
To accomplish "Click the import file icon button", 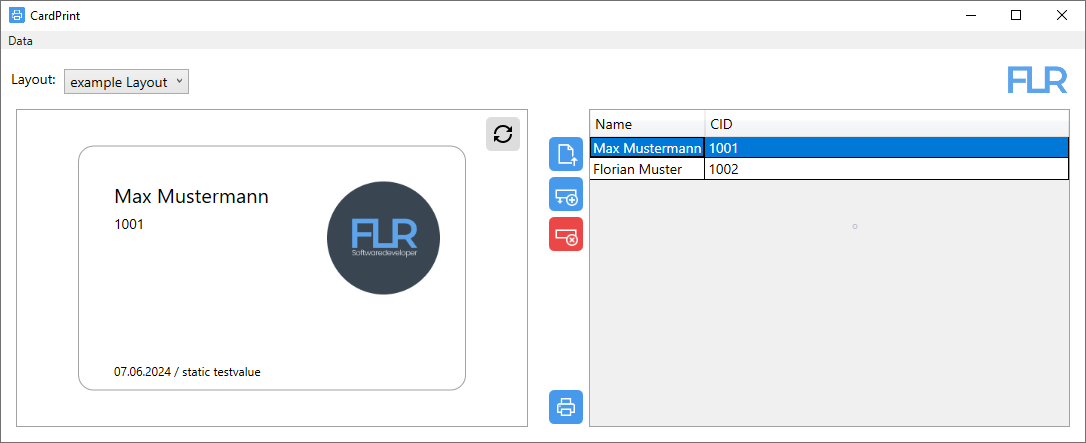I will click(x=566, y=154).
